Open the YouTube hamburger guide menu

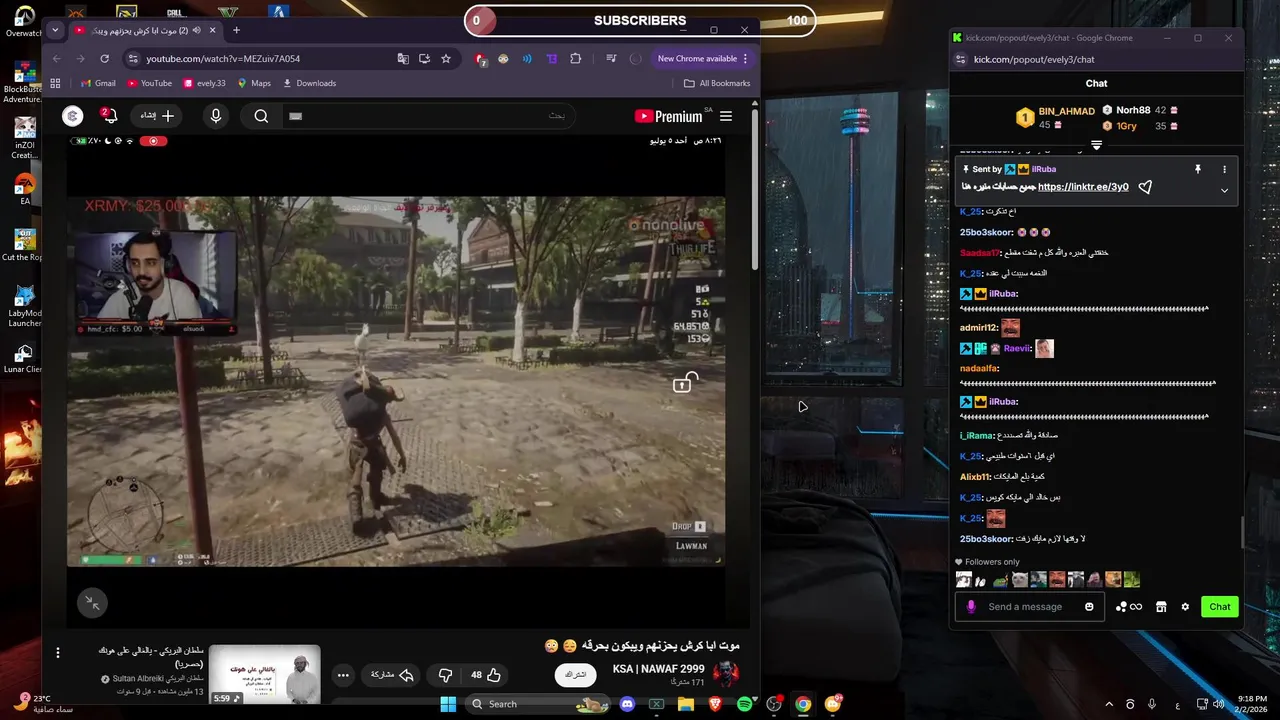pos(726,116)
